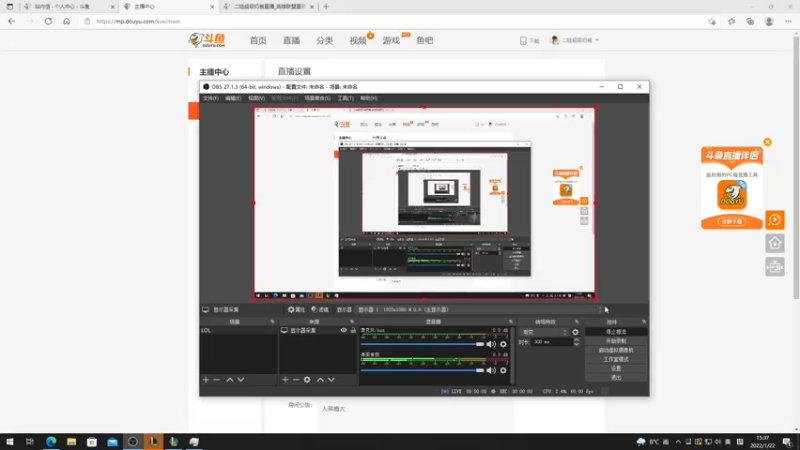Image resolution: width=800 pixels, height=450 pixels.
Task: Click the Douyu logo on website
Action: 207,40
